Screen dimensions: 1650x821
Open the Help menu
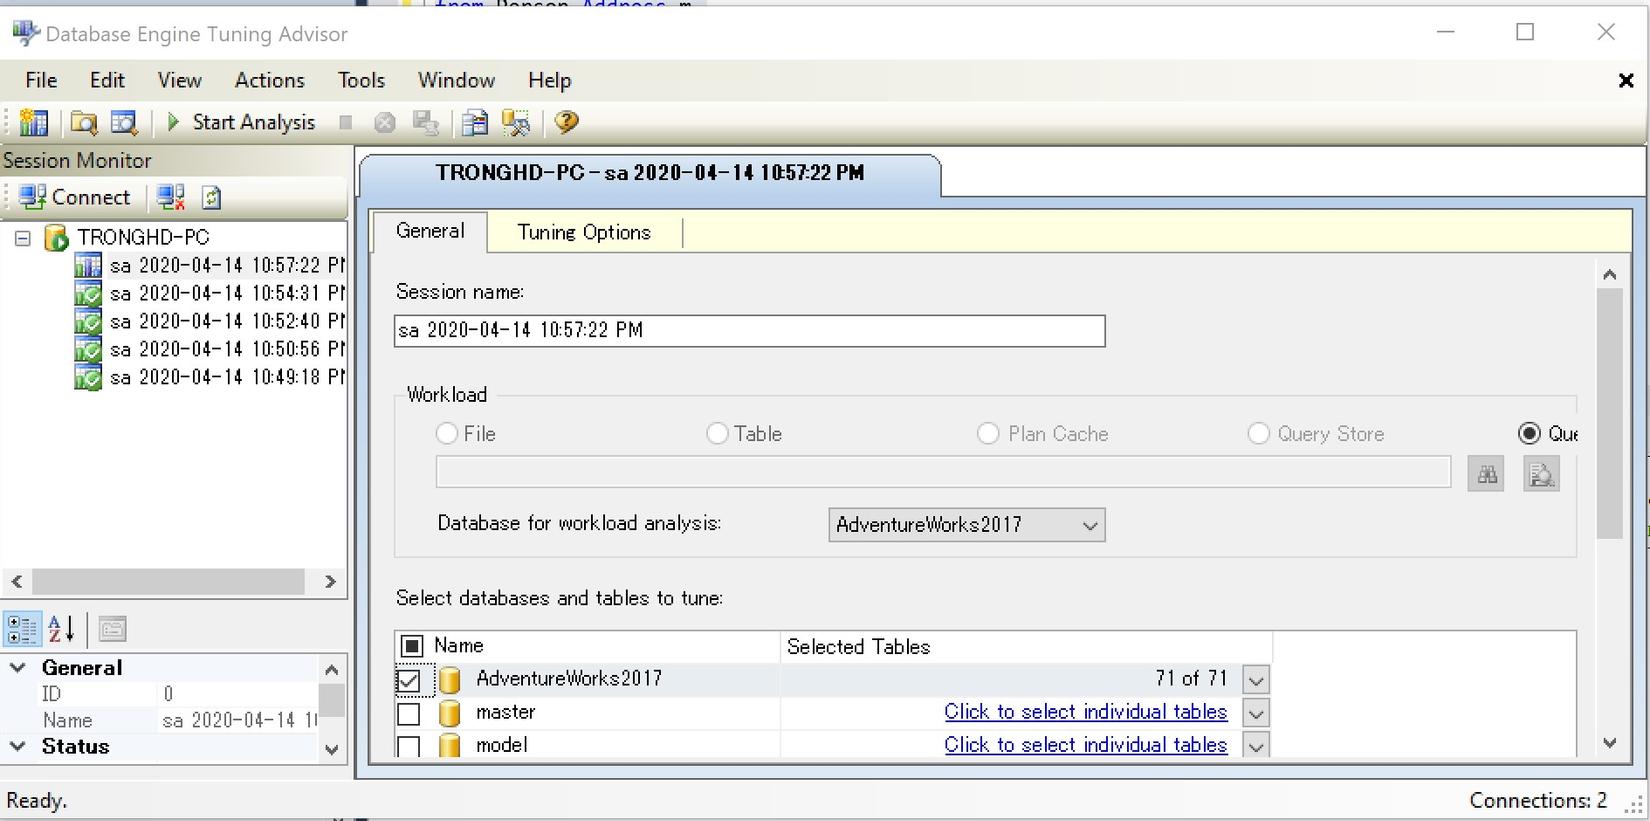(549, 80)
